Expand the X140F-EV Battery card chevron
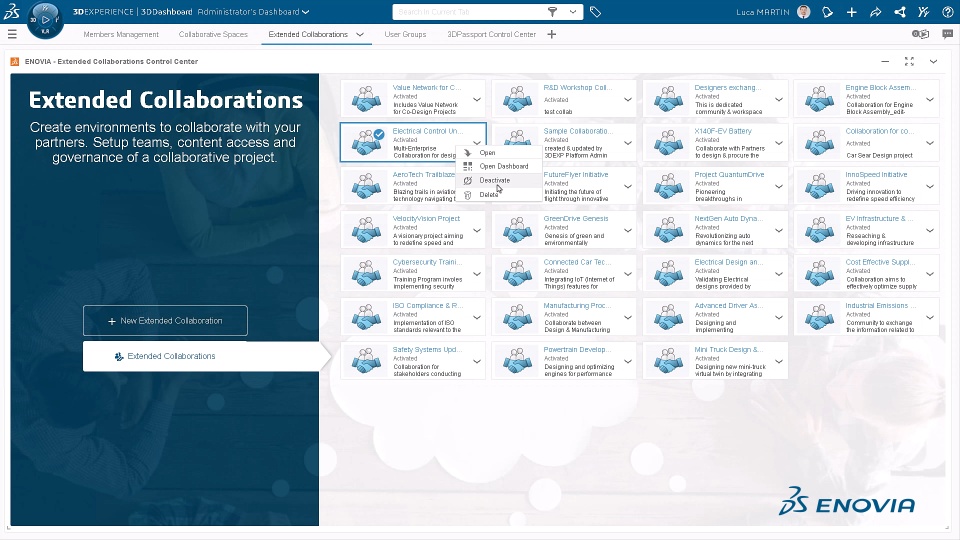 (779, 143)
